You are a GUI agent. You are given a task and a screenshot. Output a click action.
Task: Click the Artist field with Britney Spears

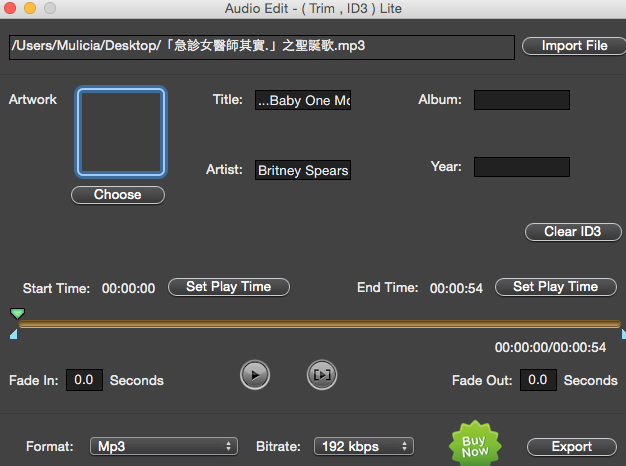point(303,170)
